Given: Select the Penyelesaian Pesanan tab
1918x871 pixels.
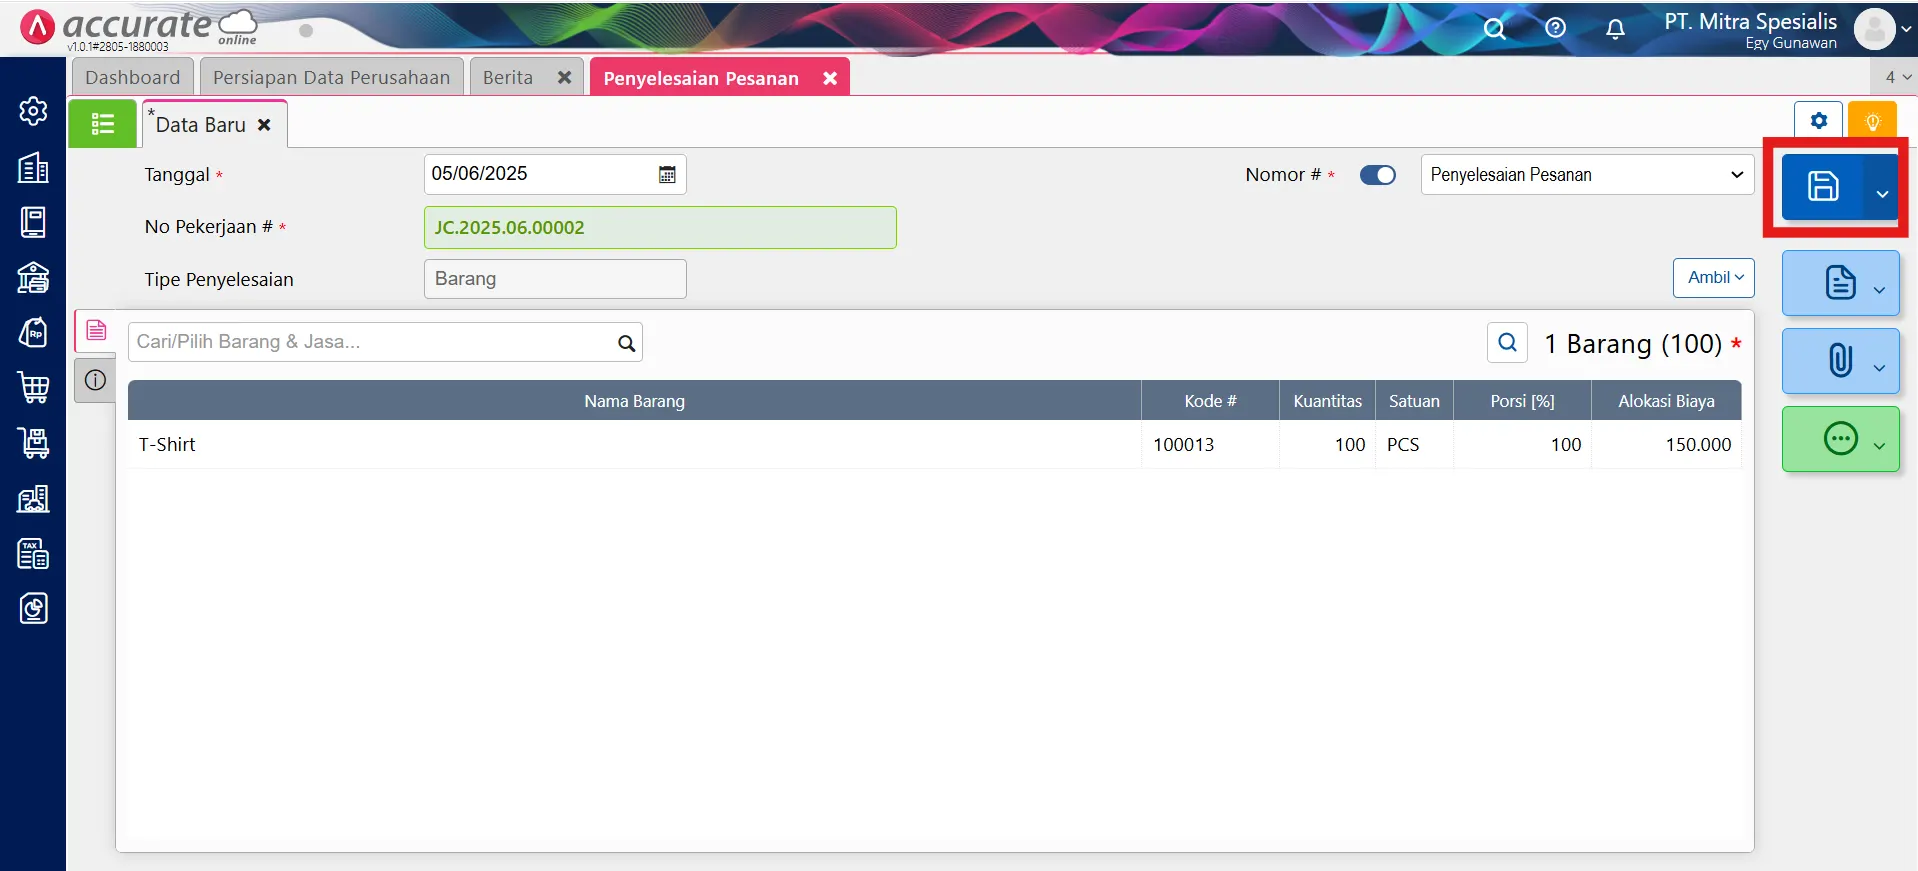Looking at the screenshot, I should pos(701,78).
